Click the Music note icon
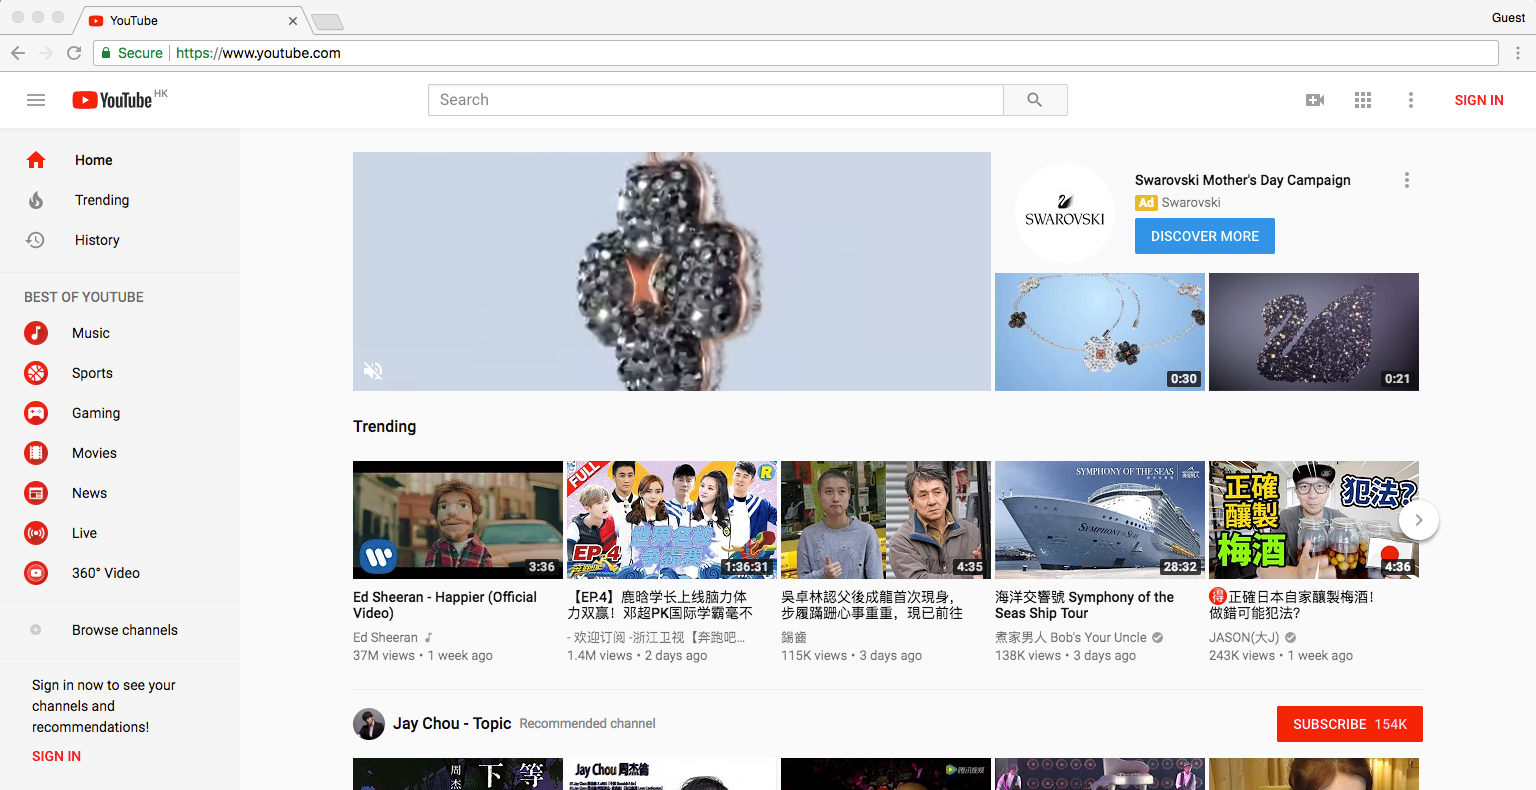Image resolution: width=1536 pixels, height=790 pixels. (x=36, y=333)
